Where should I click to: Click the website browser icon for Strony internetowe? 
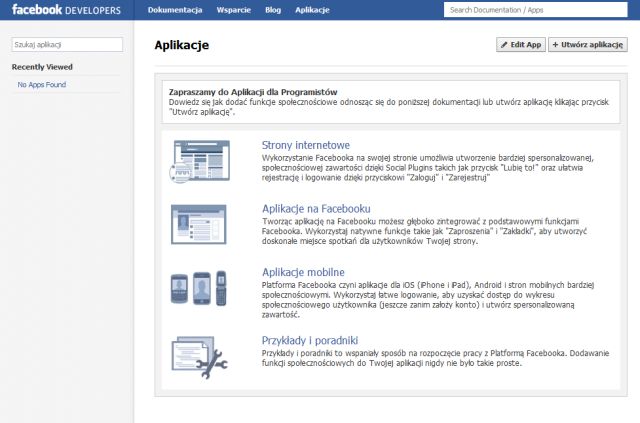200,161
